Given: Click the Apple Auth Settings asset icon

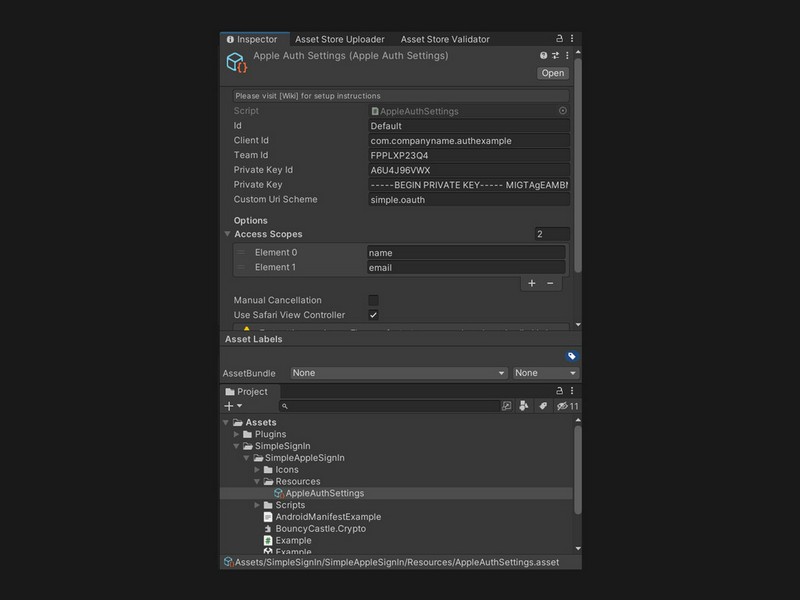Looking at the screenshot, I should [x=237, y=63].
